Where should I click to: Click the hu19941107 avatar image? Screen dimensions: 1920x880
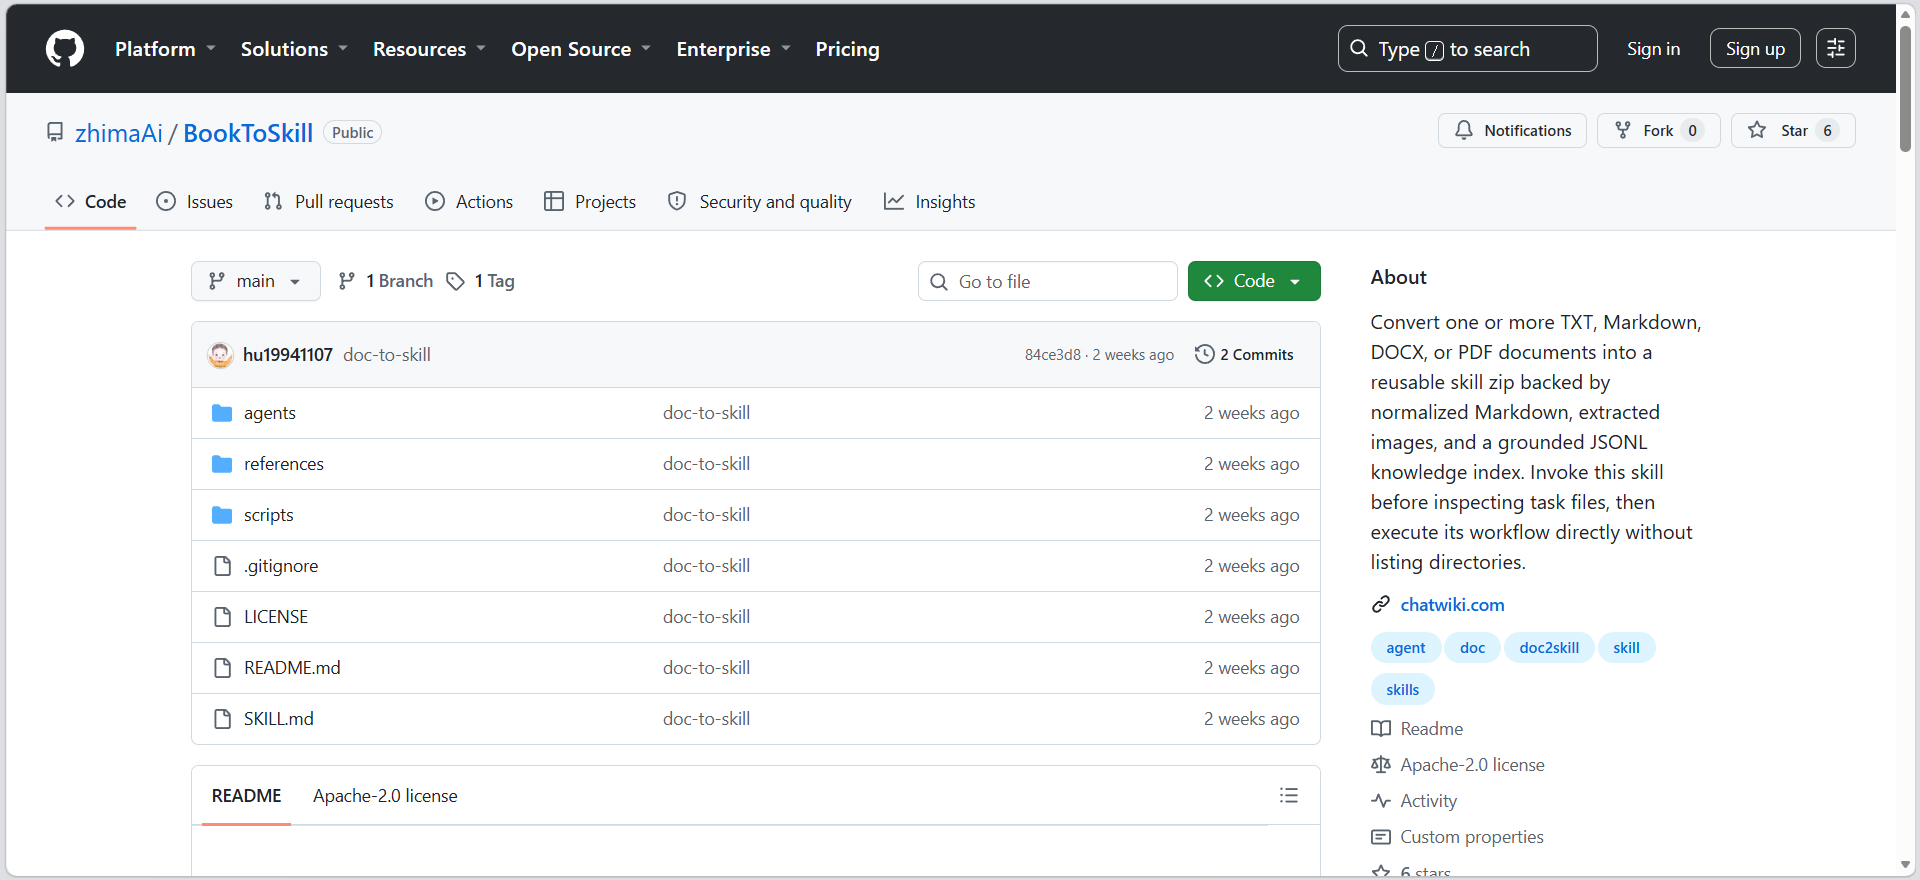(x=220, y=355)
